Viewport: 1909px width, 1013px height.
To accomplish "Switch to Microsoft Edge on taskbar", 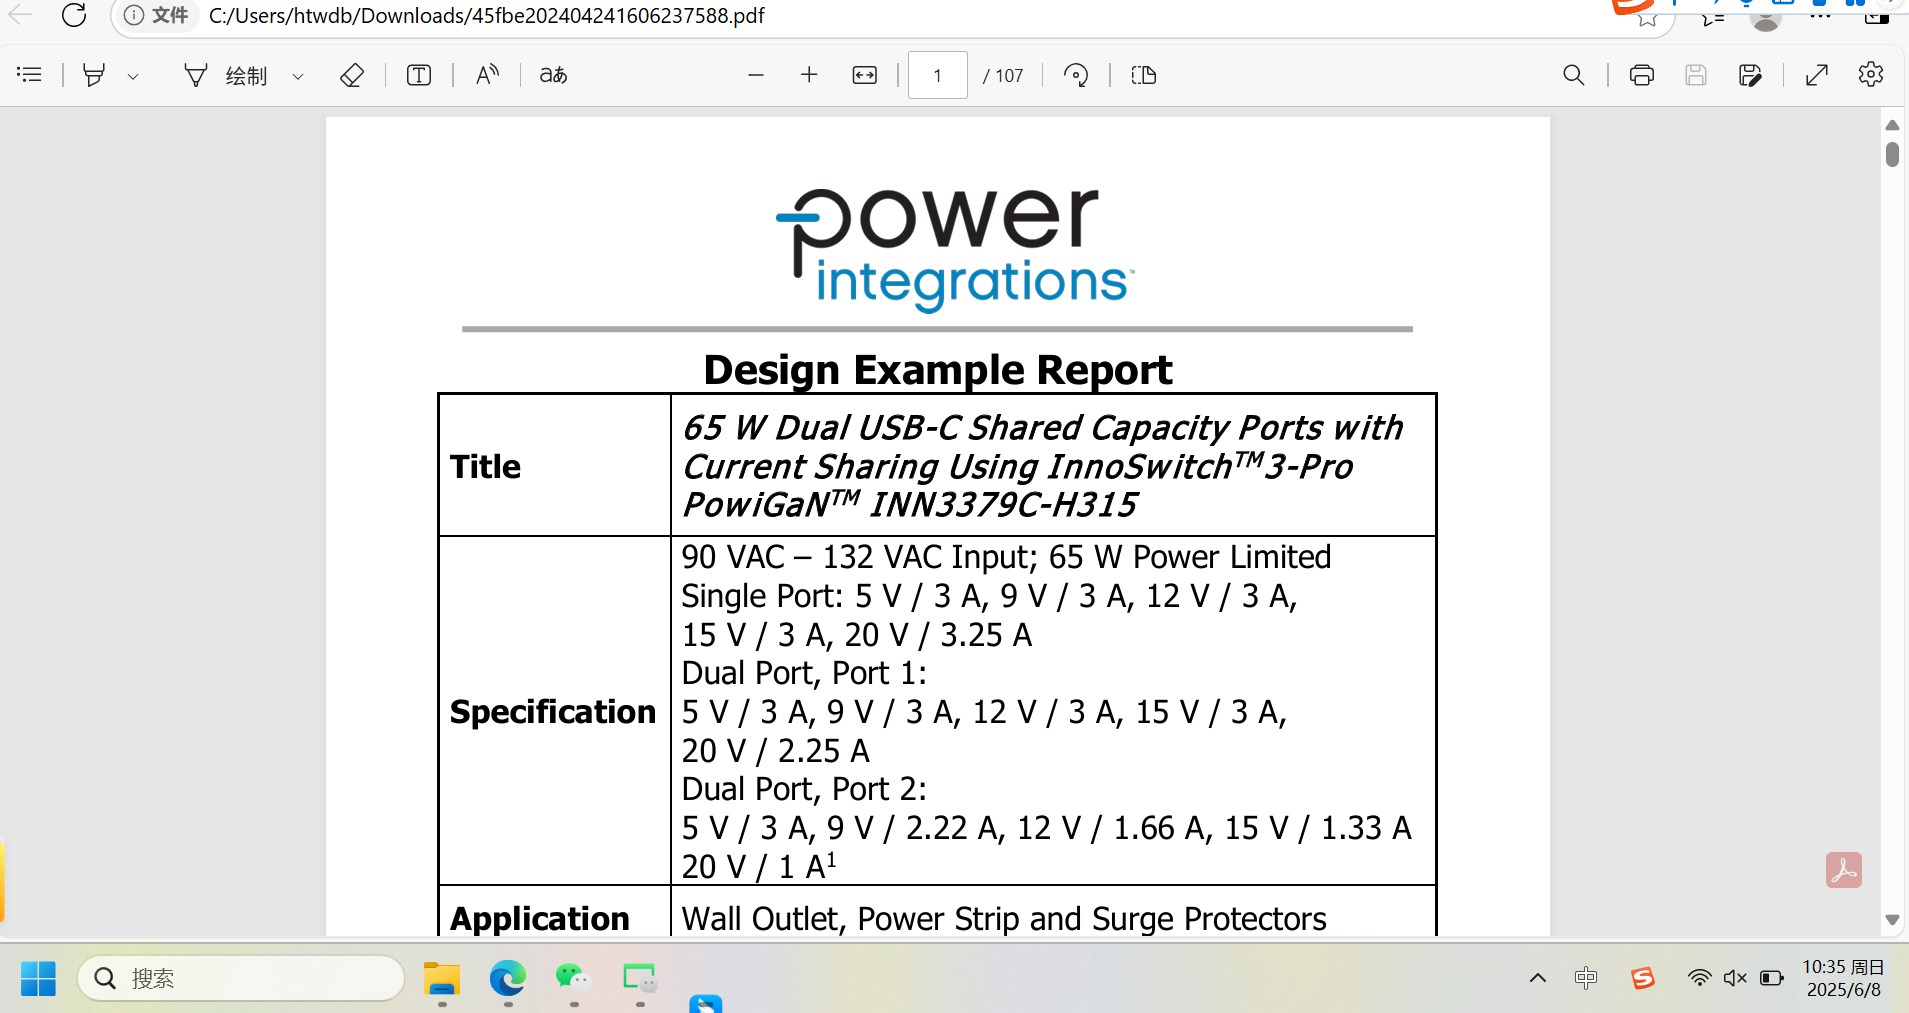I will click(x=508, y=978).
